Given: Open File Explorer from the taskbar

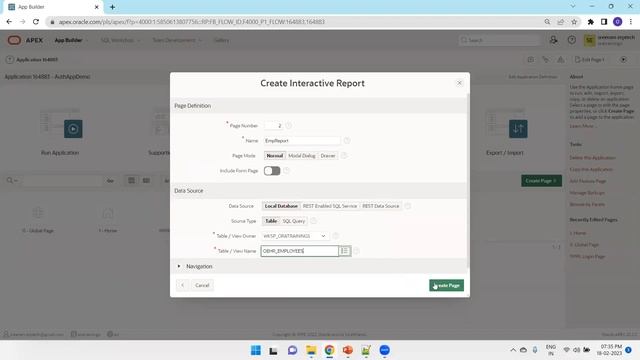Looking at the screenshot, I should point(311,350).
